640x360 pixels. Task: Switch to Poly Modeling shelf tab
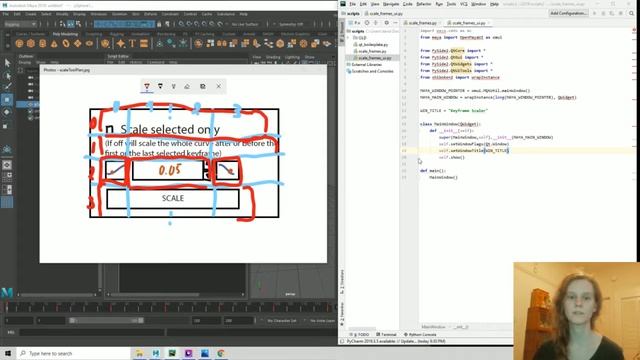[x=65, y=34]
